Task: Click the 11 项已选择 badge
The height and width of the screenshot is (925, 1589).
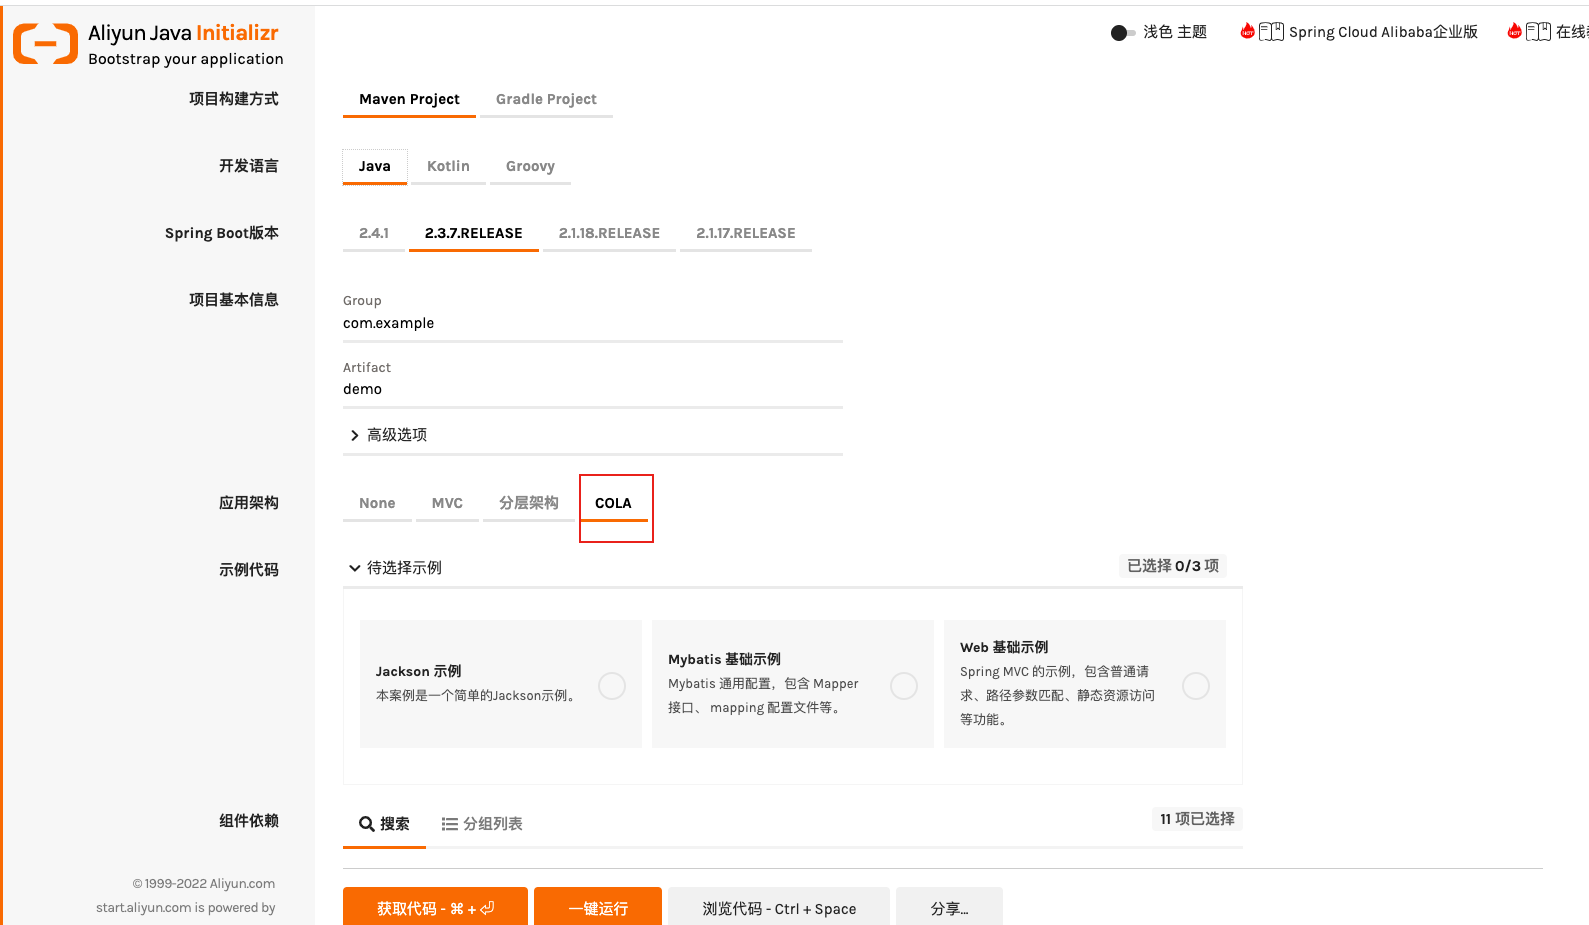Action: tap(1197, 819)
